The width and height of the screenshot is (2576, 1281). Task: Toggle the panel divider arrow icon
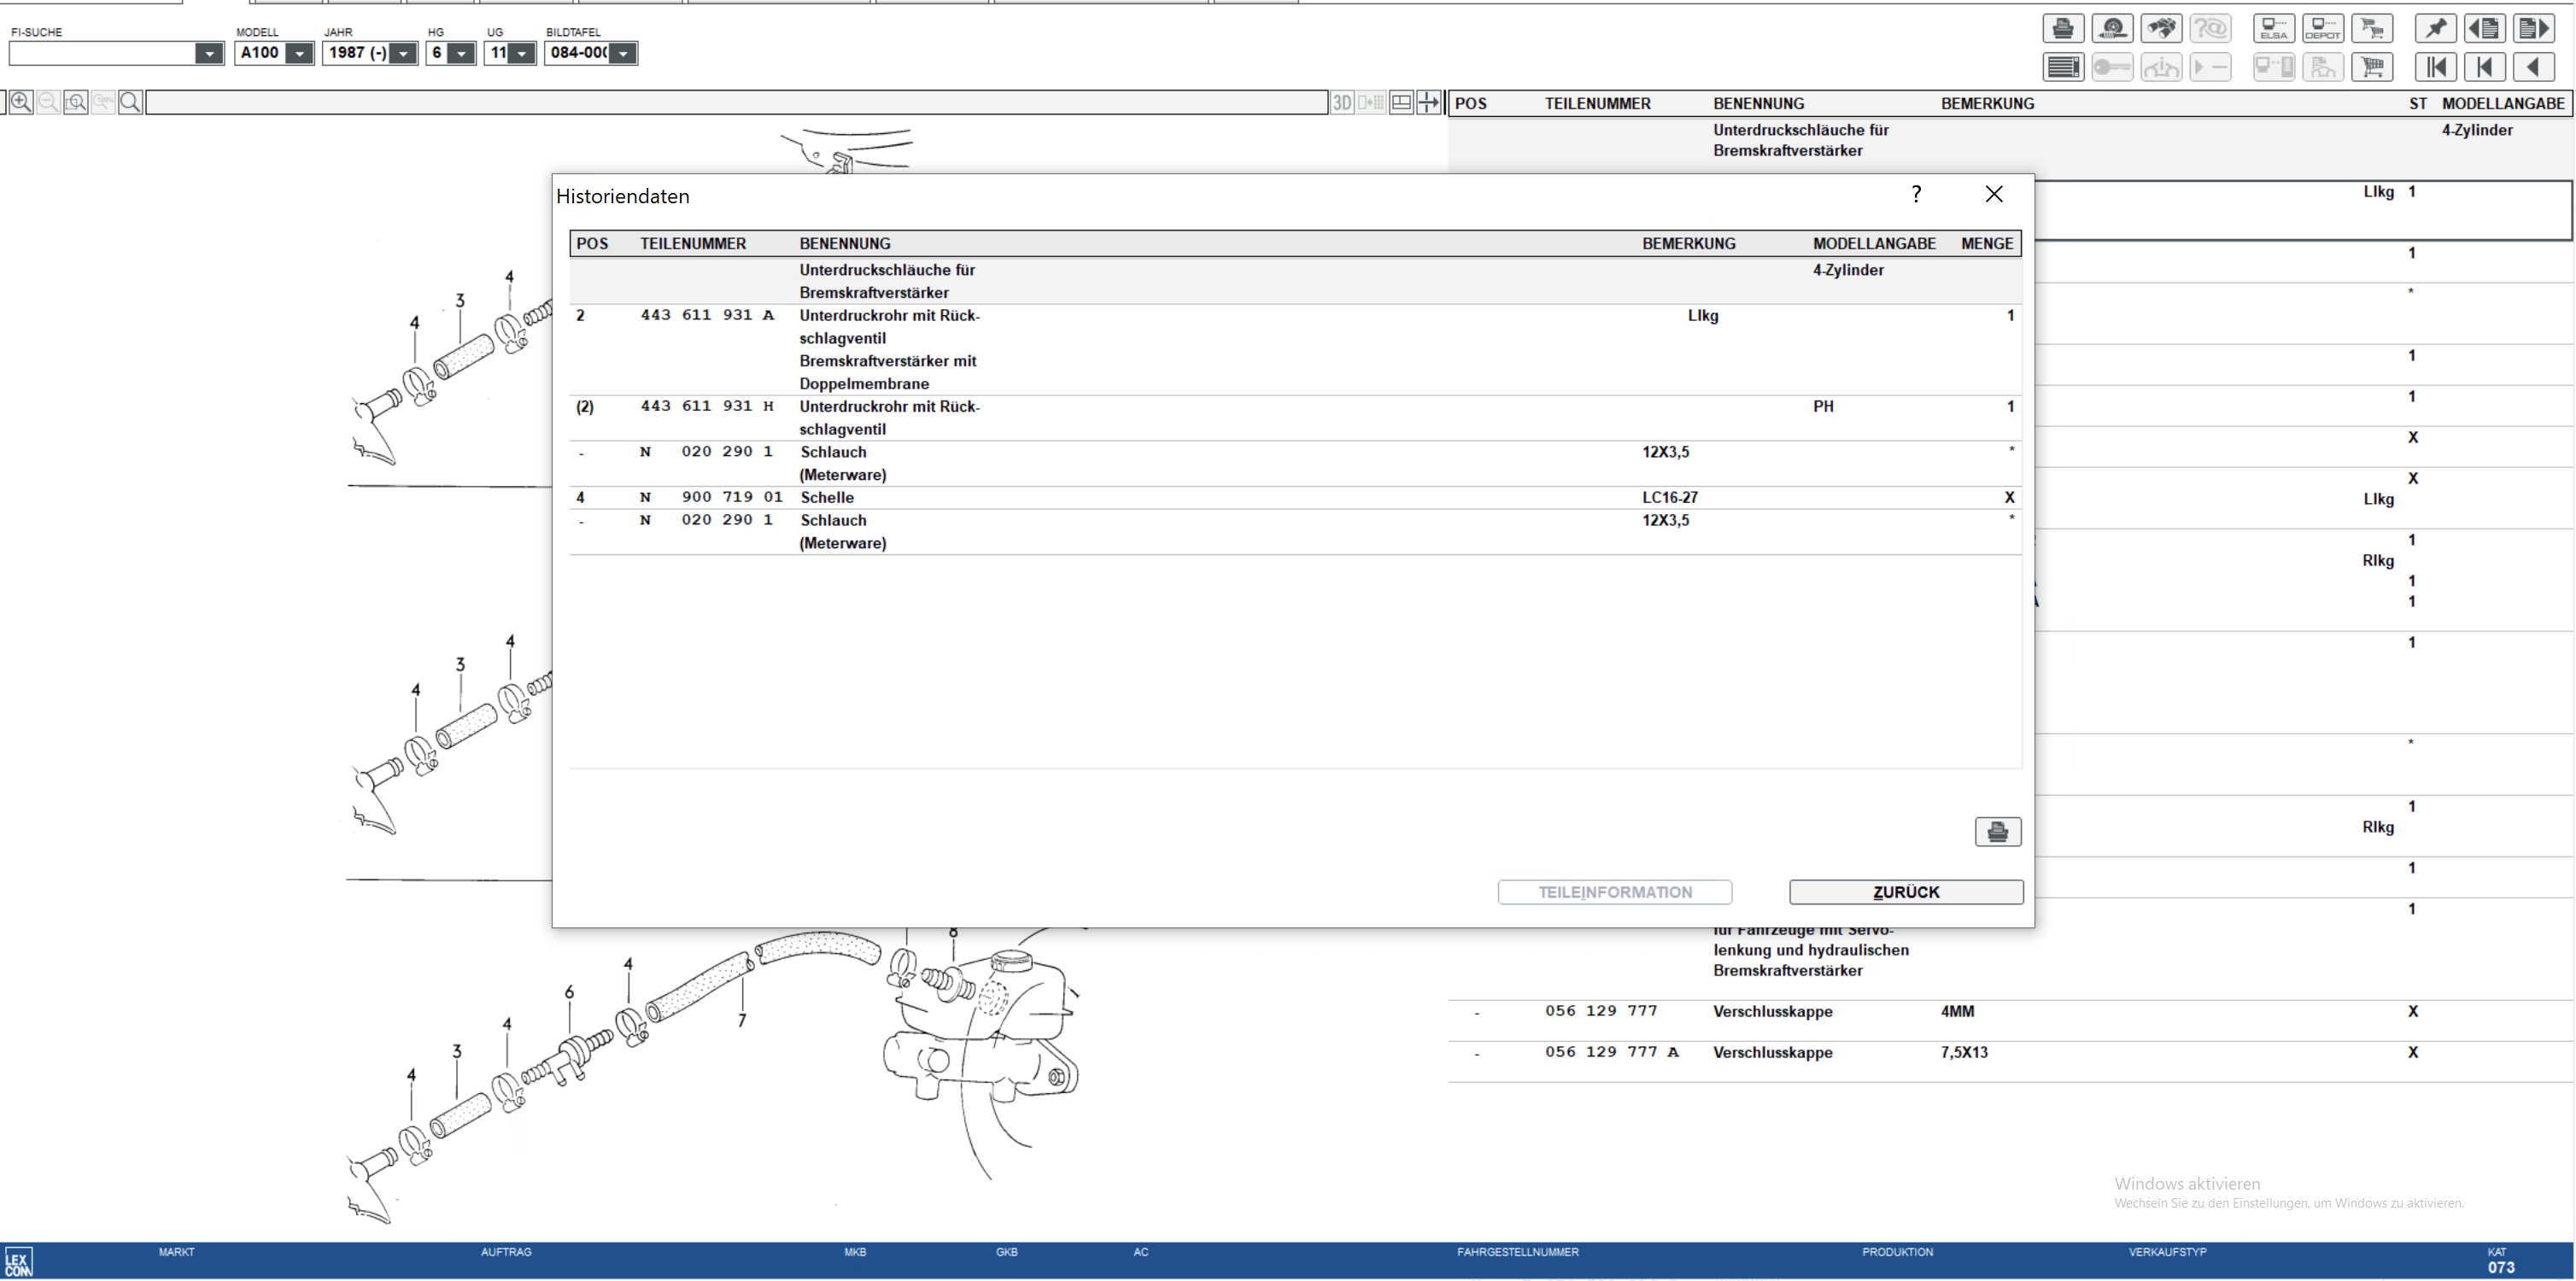click(1429, 102)
